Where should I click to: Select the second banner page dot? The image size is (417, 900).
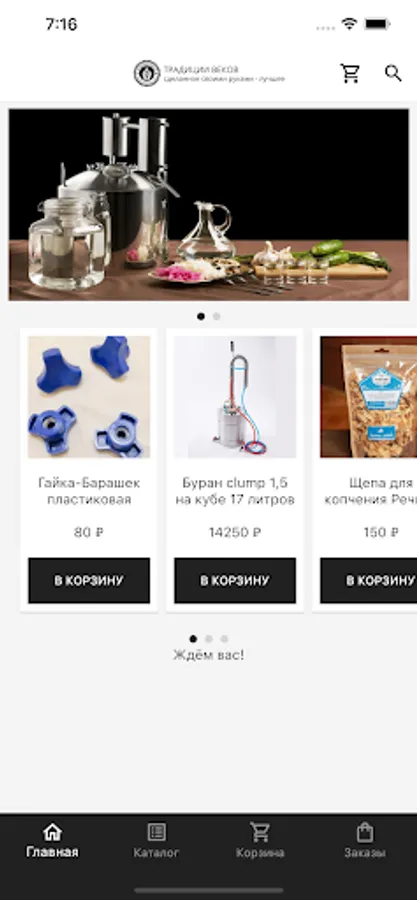tap(216, 316)
